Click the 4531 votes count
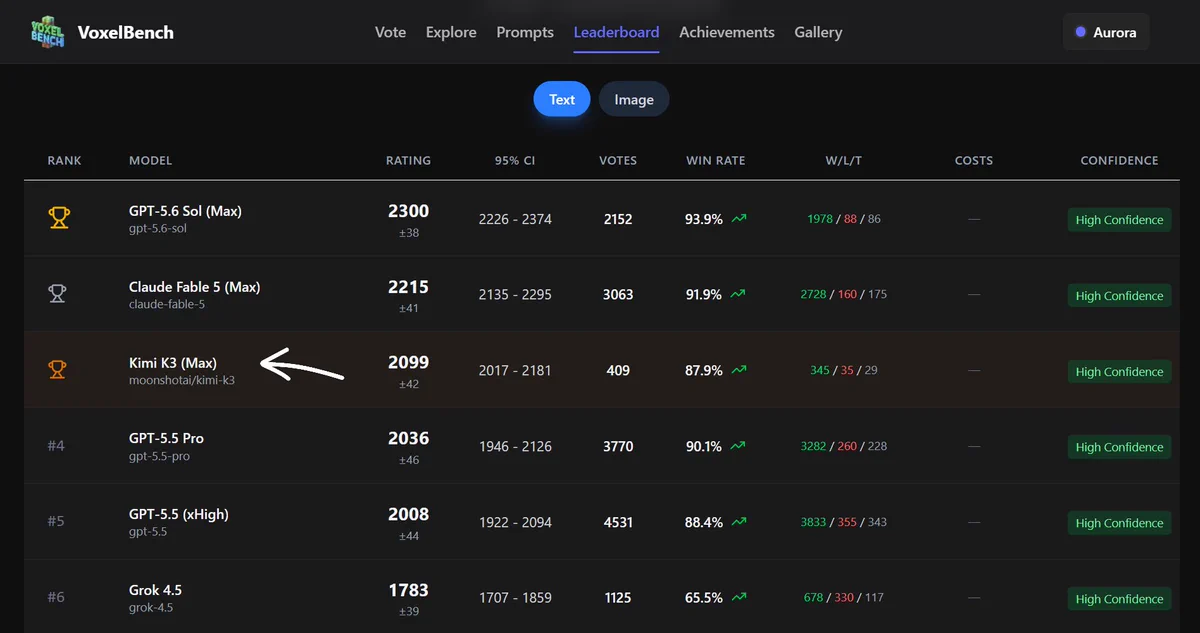 (x=618, y=522)
